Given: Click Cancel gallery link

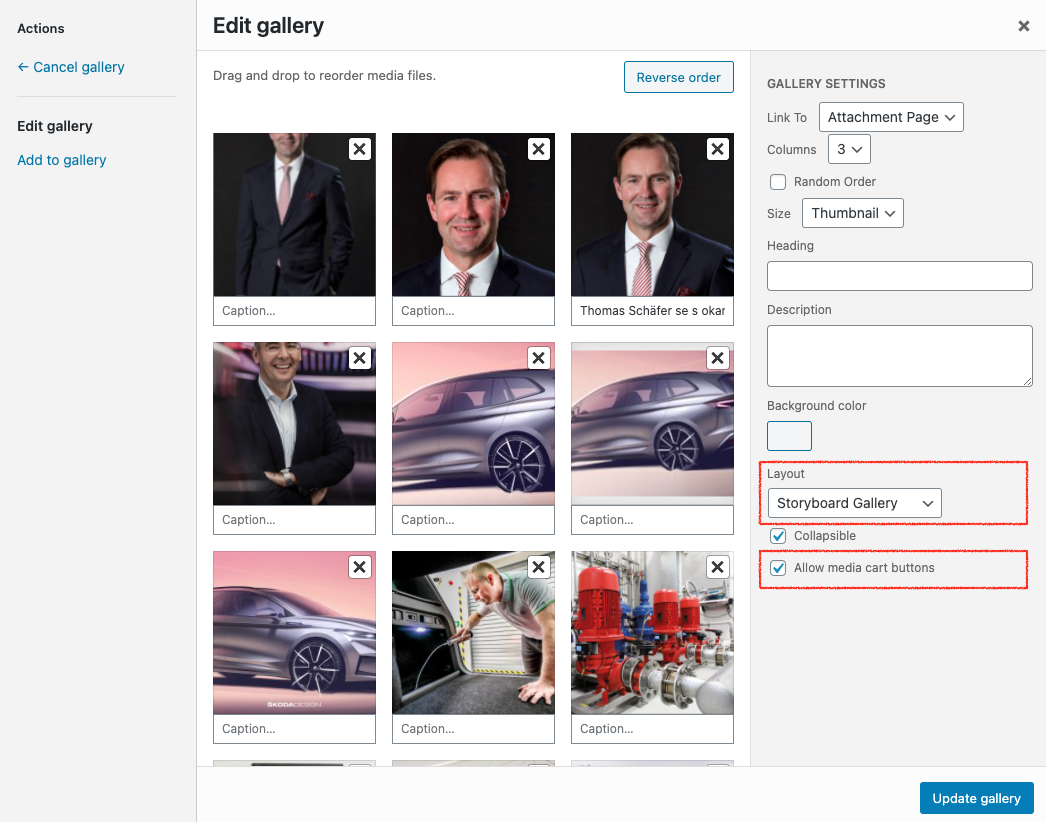Looking at the screenshot, I should click(71, 67).
